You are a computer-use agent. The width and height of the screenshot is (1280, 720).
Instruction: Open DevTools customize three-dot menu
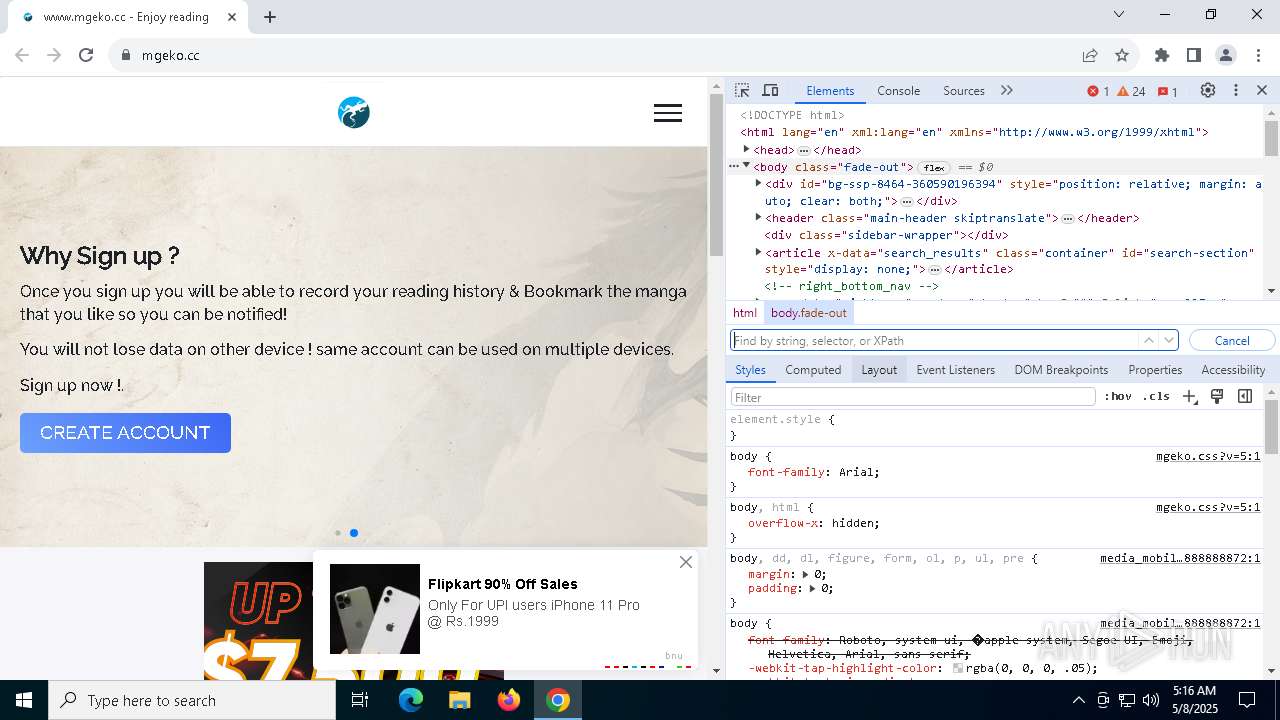point(1236,90)
